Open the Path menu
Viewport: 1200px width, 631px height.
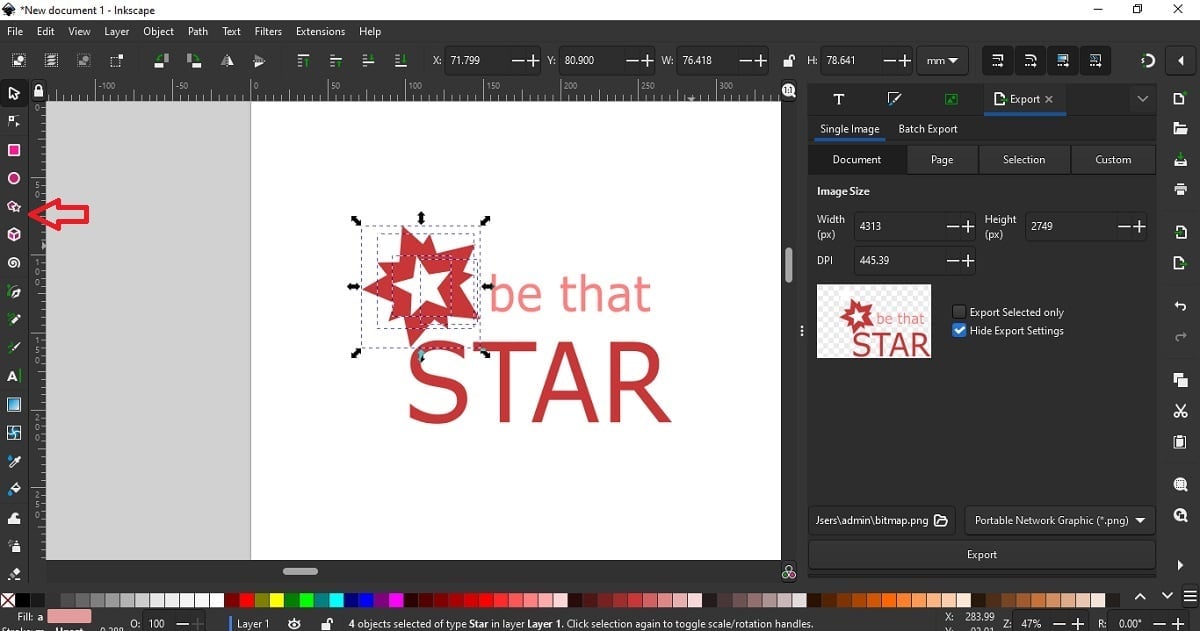197,31
